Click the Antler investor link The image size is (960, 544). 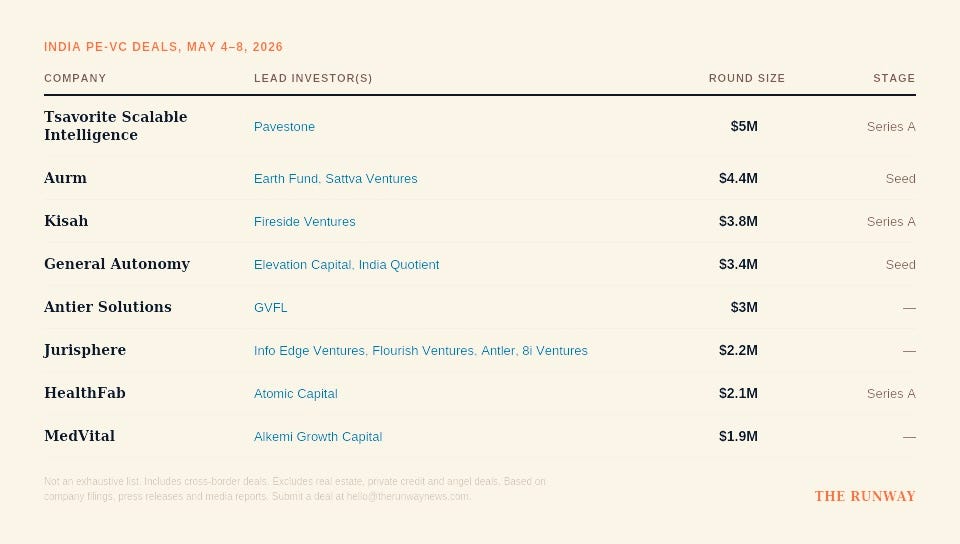[x=498, y=351]
